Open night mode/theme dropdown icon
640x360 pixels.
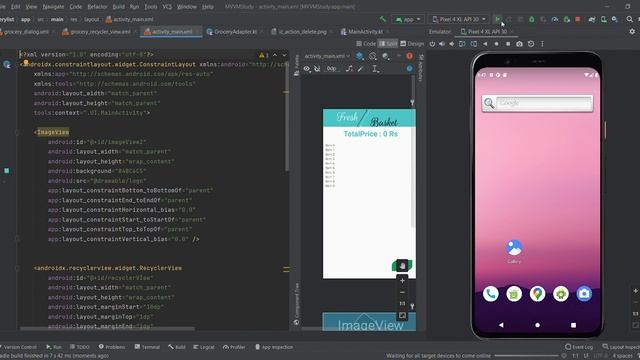386,56
